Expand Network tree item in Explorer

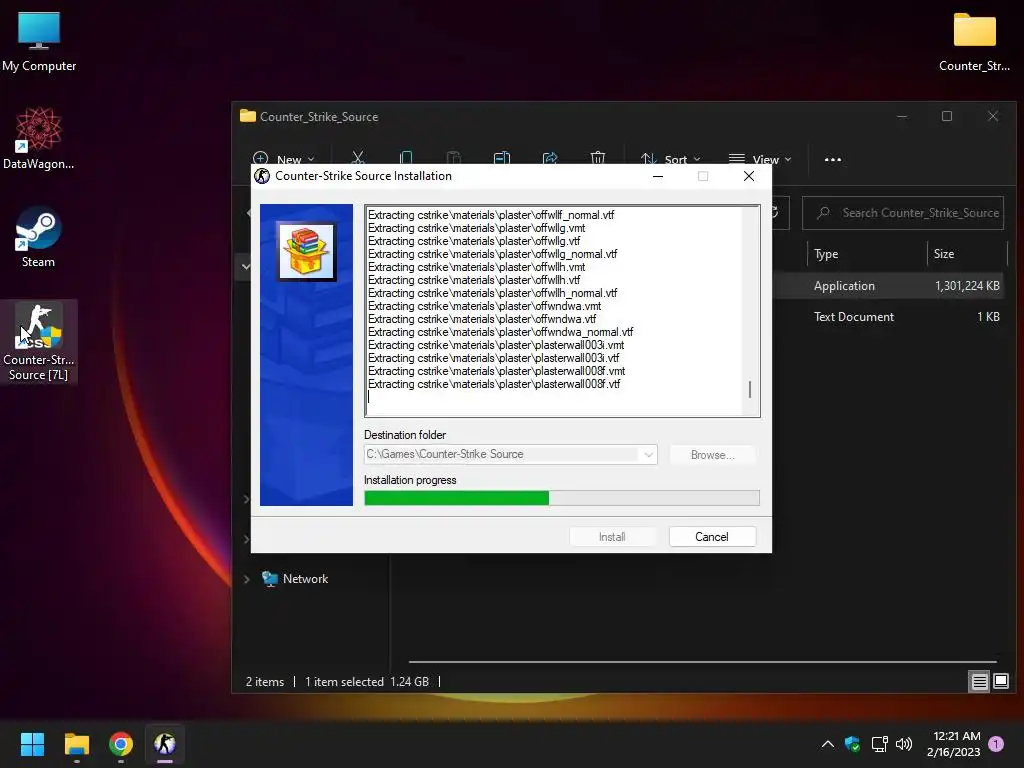(247, 579)
